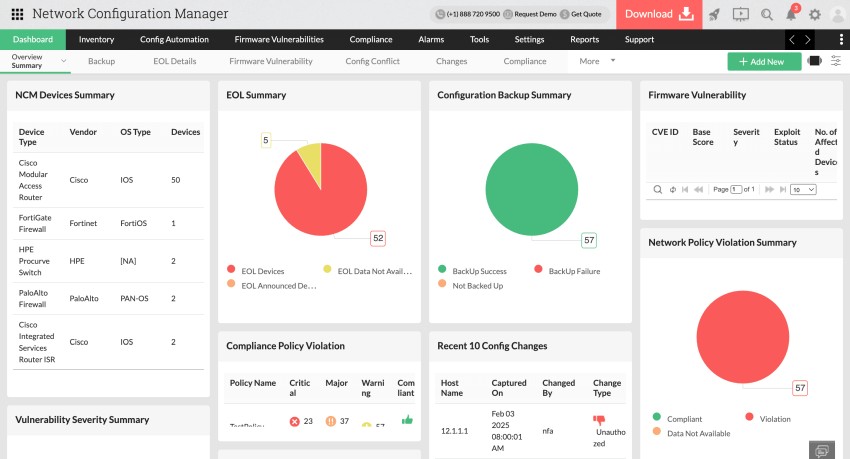The width and height of the screenshot is (850, 459).
Task: Open the apps grid launcher icon
Action: pos(17,14)
